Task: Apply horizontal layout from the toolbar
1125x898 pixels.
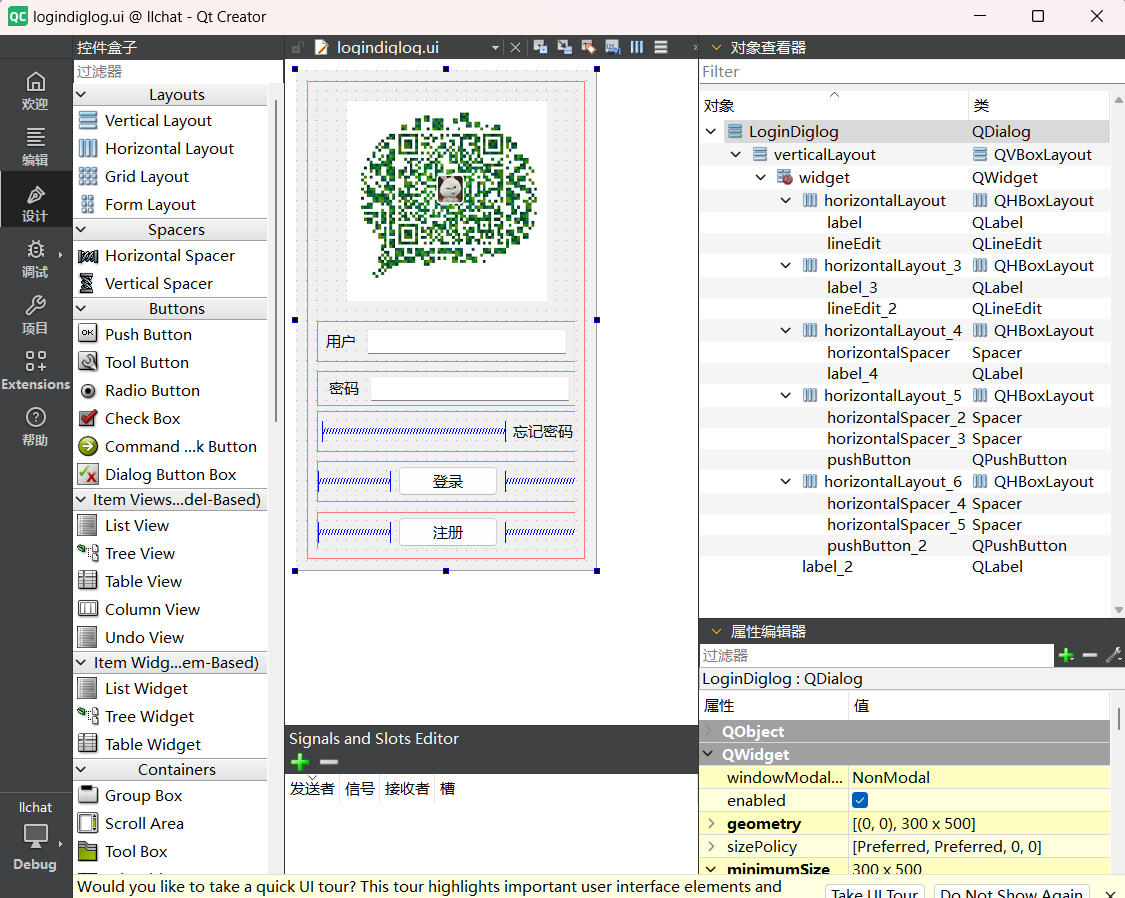Action: click(x=637, y=47)
